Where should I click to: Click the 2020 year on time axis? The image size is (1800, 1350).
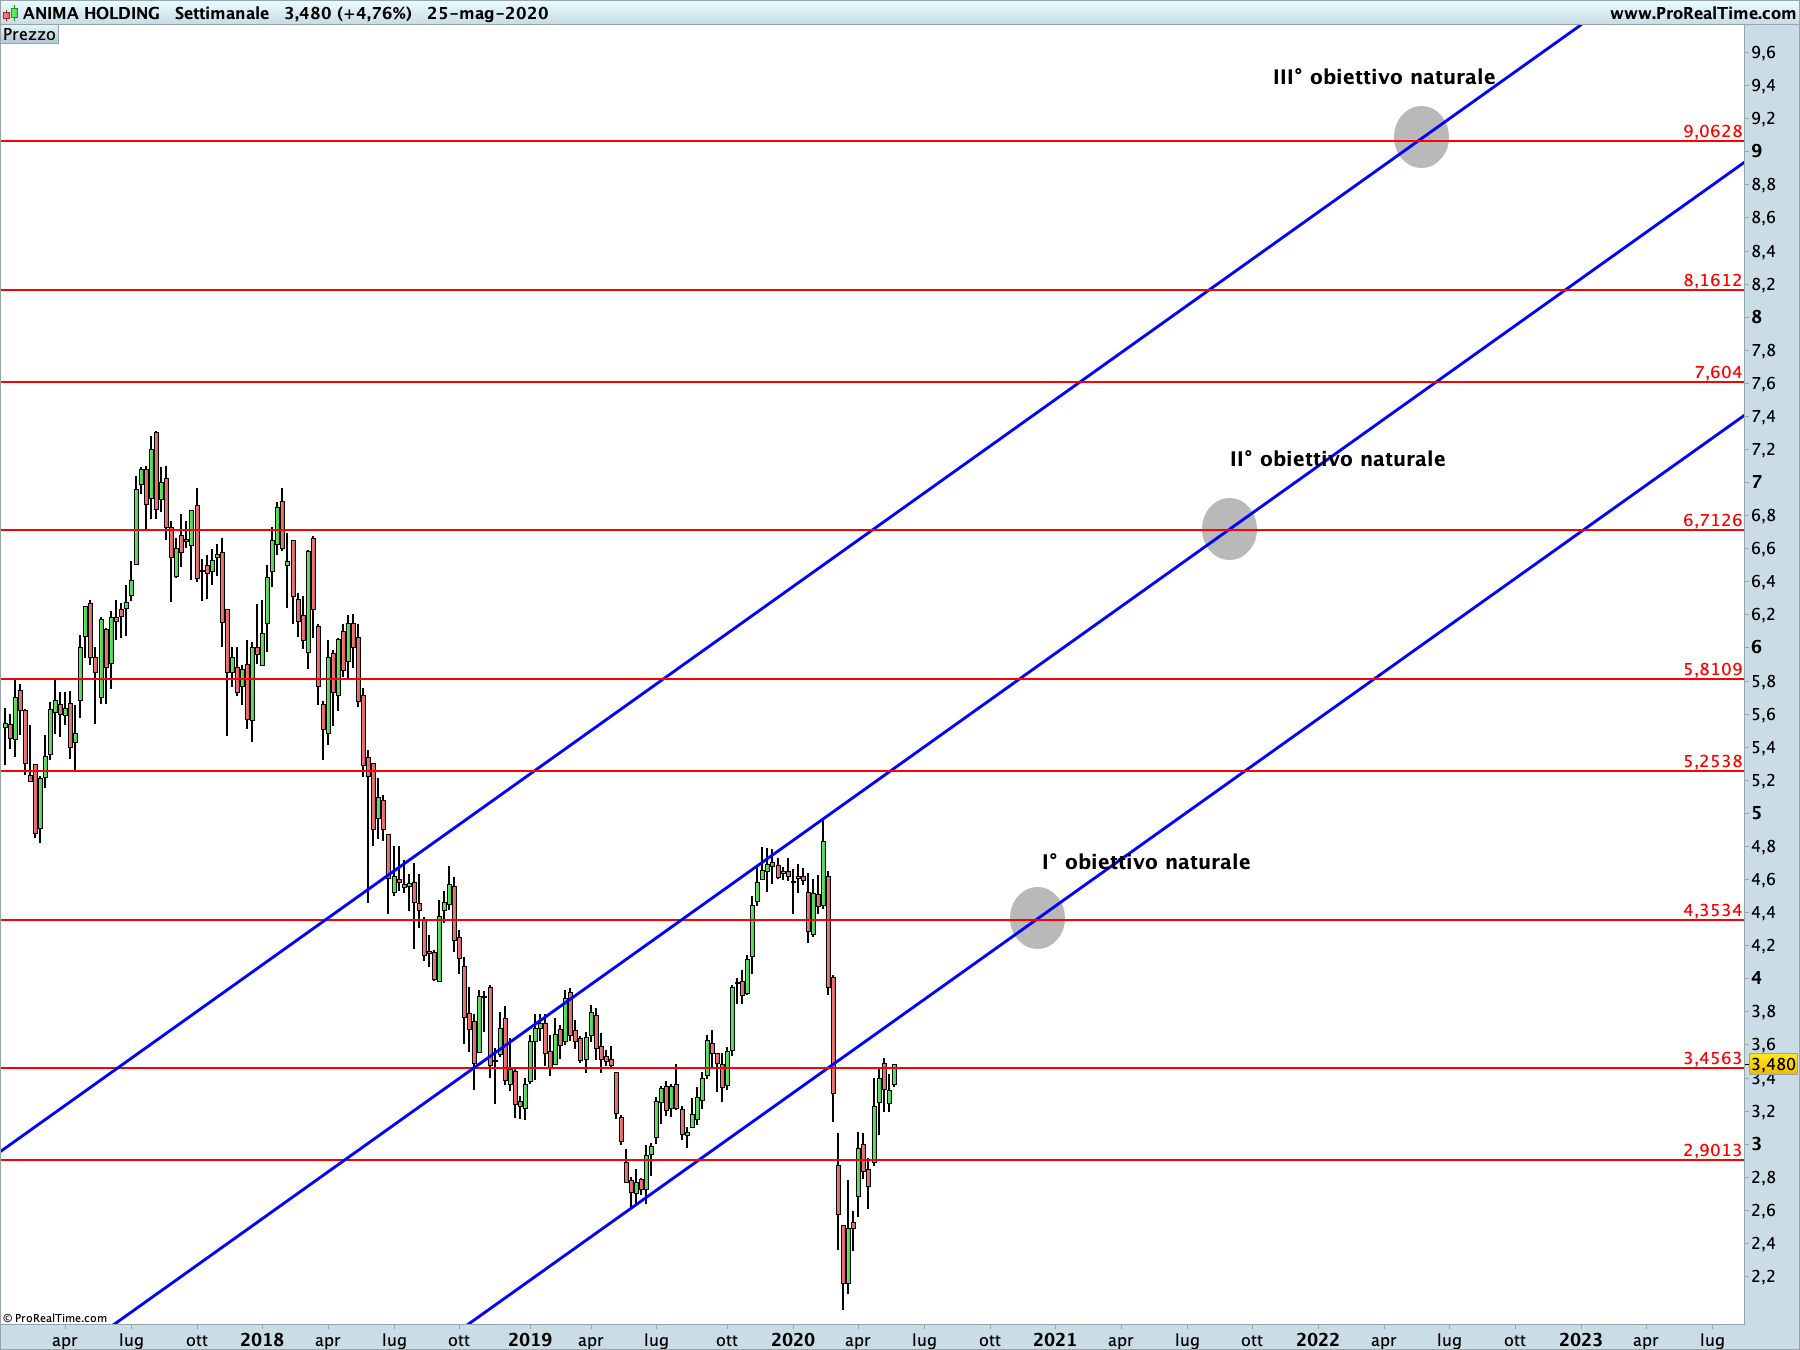(793, 1340)
